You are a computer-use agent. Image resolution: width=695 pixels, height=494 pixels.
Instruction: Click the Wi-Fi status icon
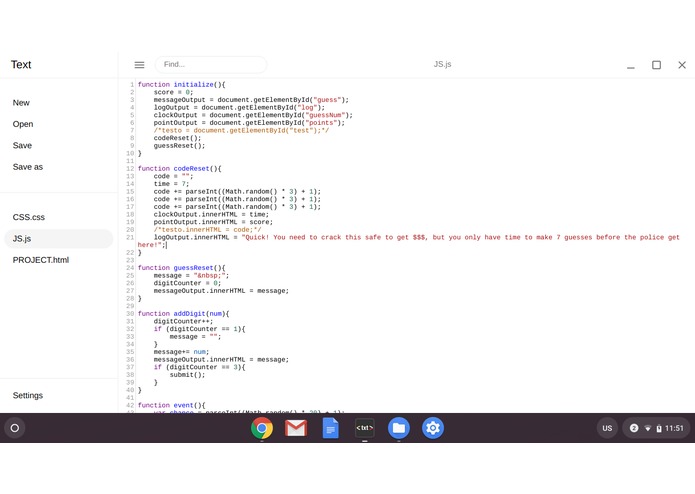pyautogui.click(x=648, y=428)
